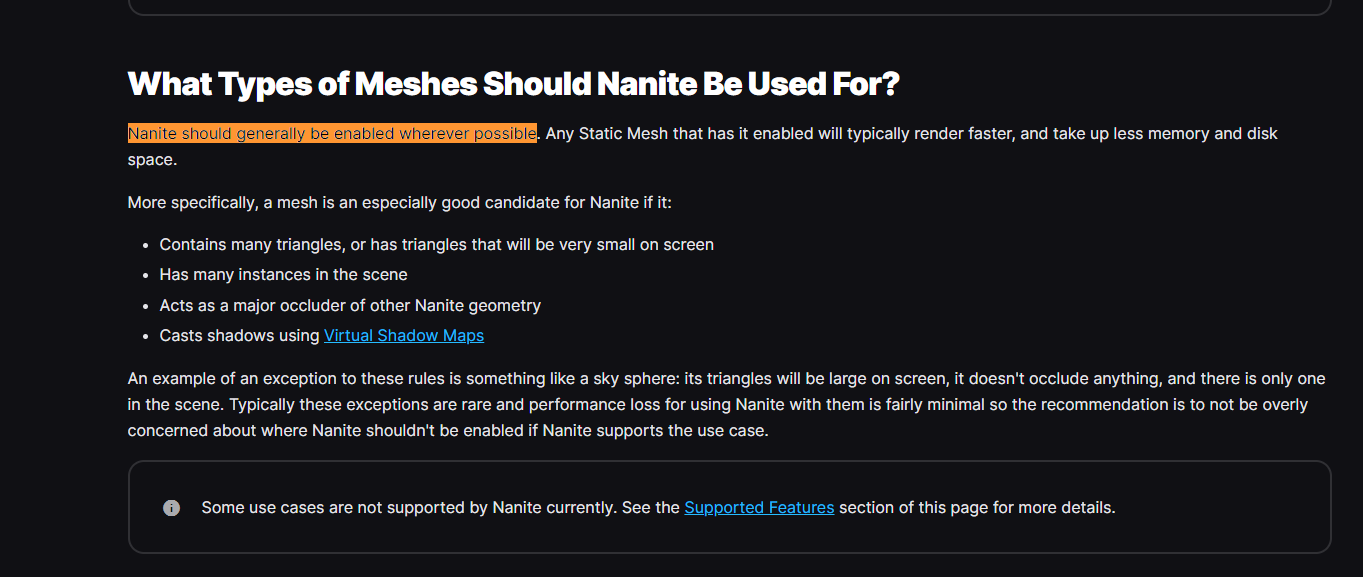Click the bullet Has many instances in the scene
This screenshot has height=577, width=1363.
283,274
